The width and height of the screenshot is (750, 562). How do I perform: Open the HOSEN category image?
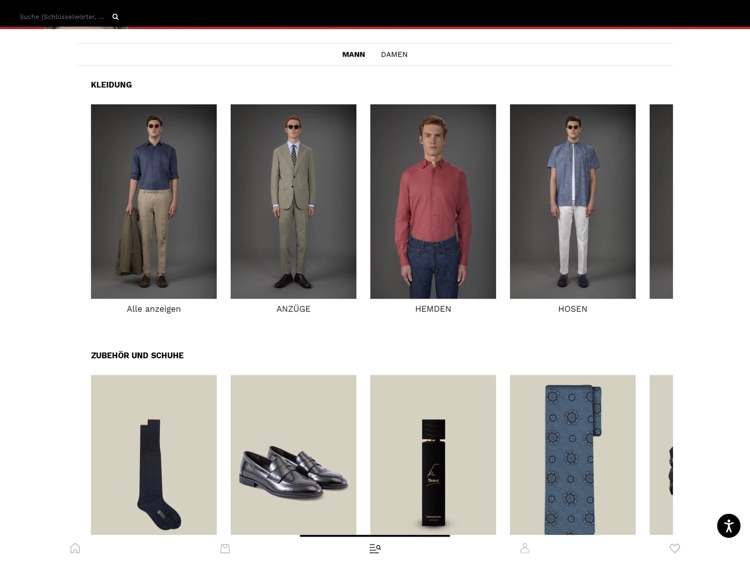tap(573, 201)
